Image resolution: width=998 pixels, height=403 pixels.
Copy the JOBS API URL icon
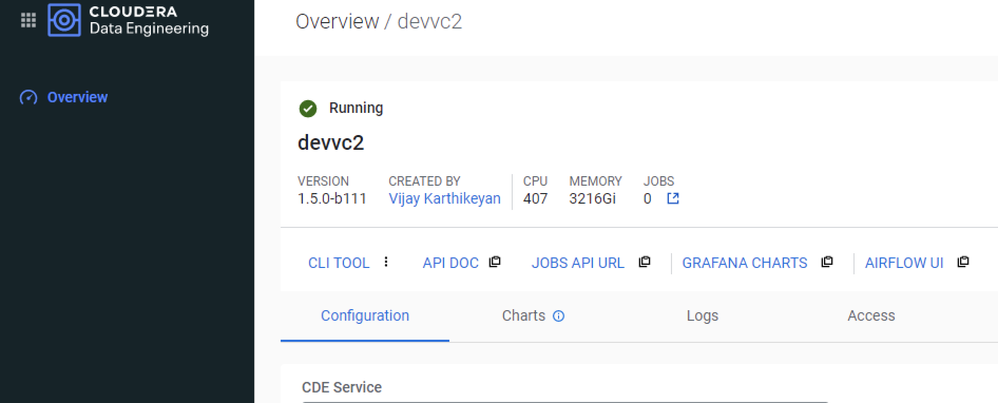(x=645, y=262)
